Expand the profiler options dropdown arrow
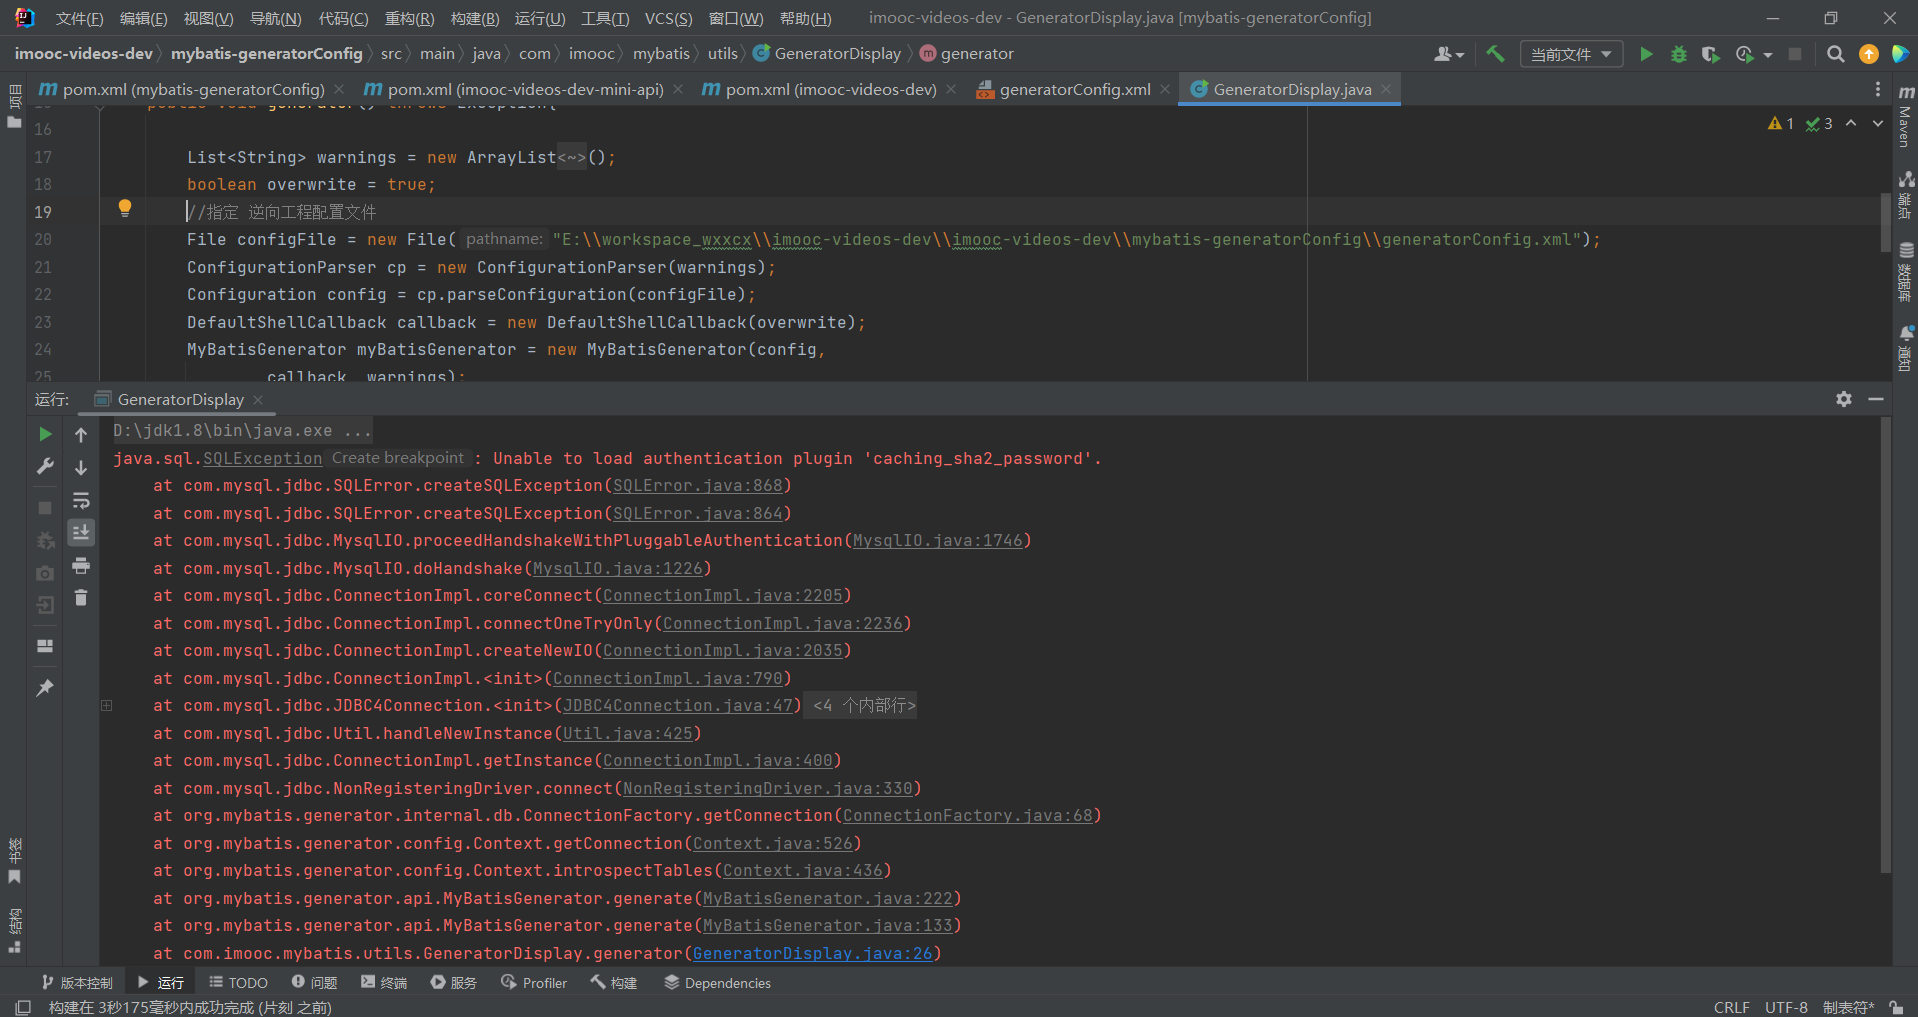The width and height of the screenshot is (1918, 1017). (1768, 55)
